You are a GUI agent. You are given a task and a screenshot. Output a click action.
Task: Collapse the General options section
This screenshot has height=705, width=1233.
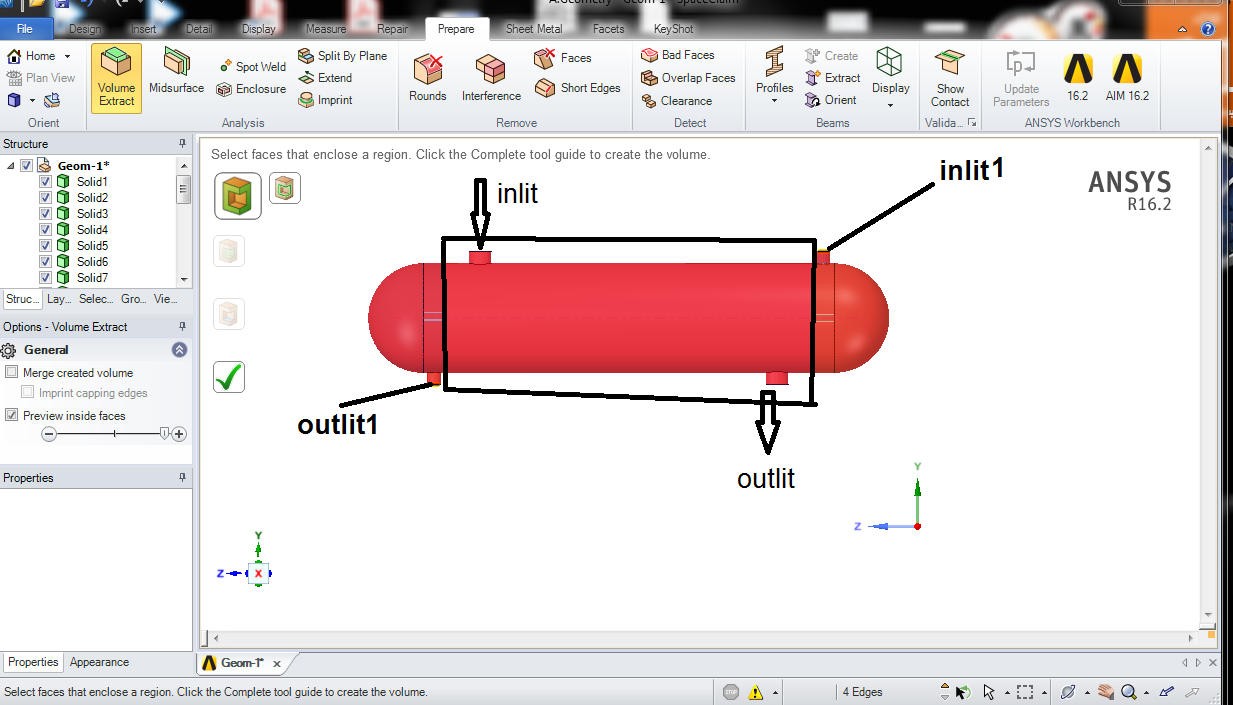point(179,350)
